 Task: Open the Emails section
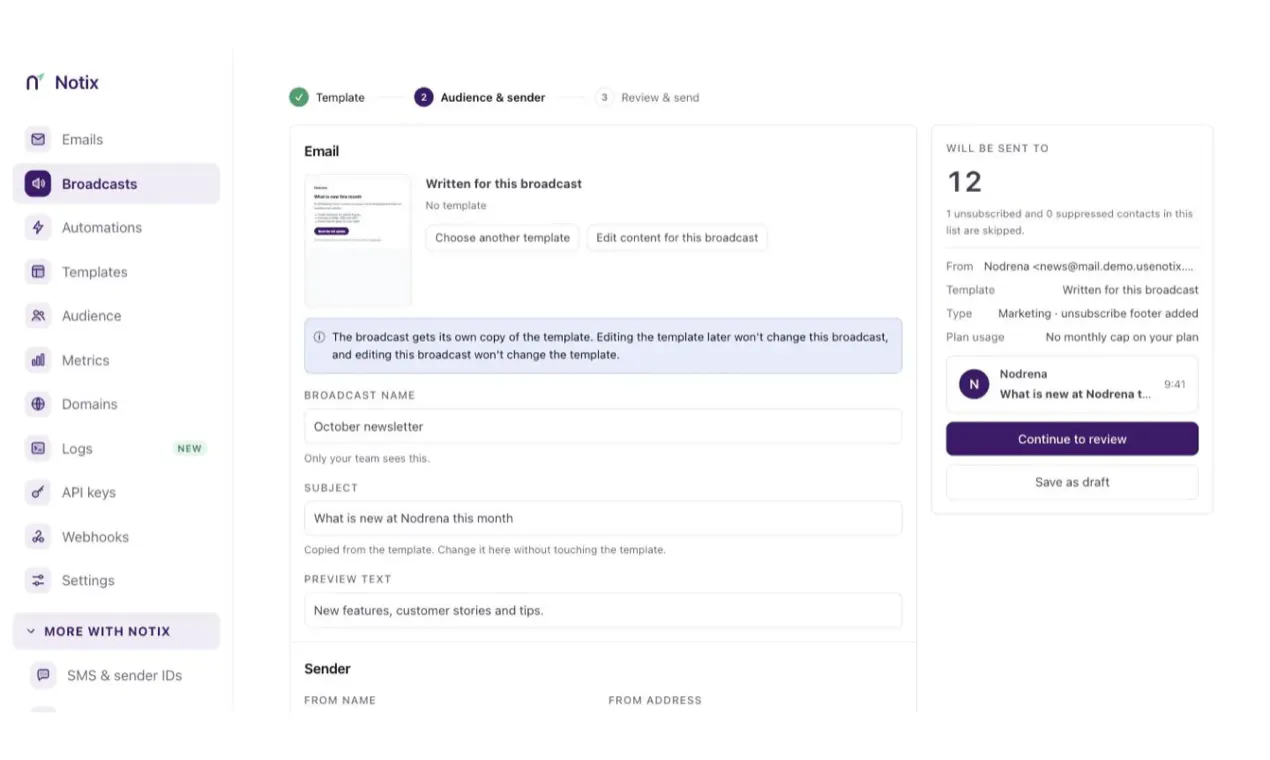(116, 140)
